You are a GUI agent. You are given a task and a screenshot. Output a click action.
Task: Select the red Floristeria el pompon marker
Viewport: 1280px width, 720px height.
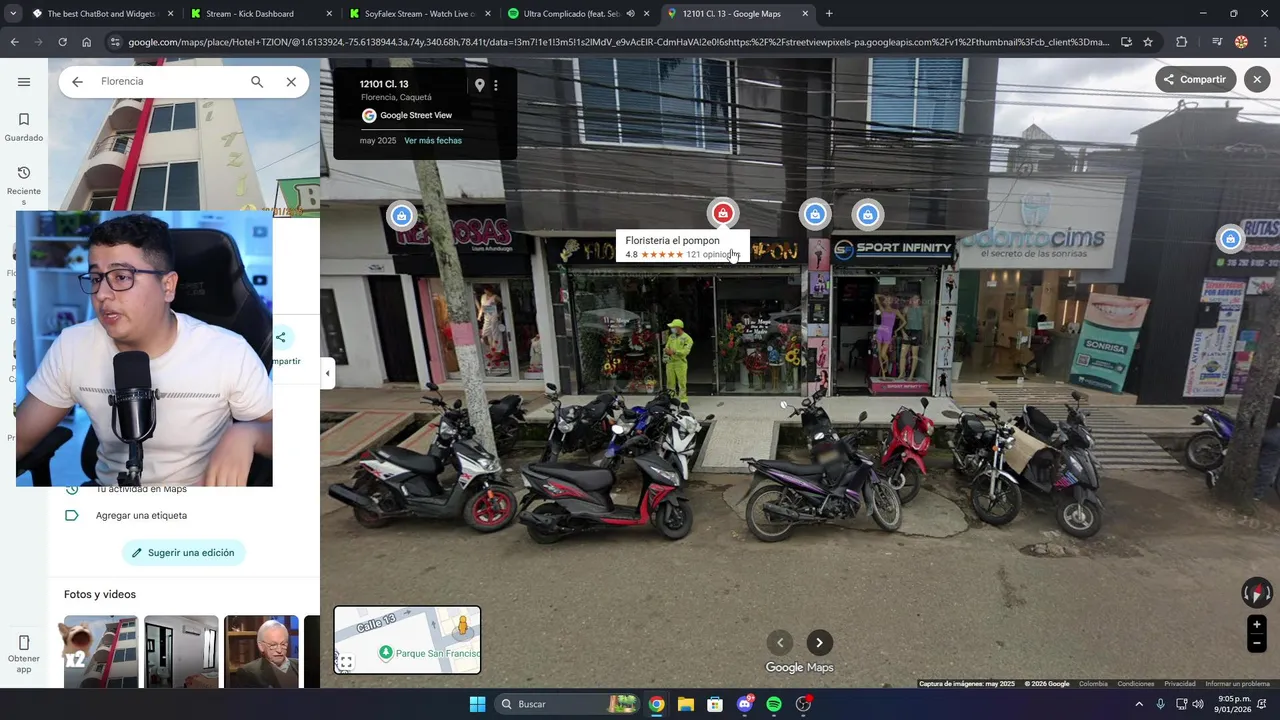click(x=723, y=213)
